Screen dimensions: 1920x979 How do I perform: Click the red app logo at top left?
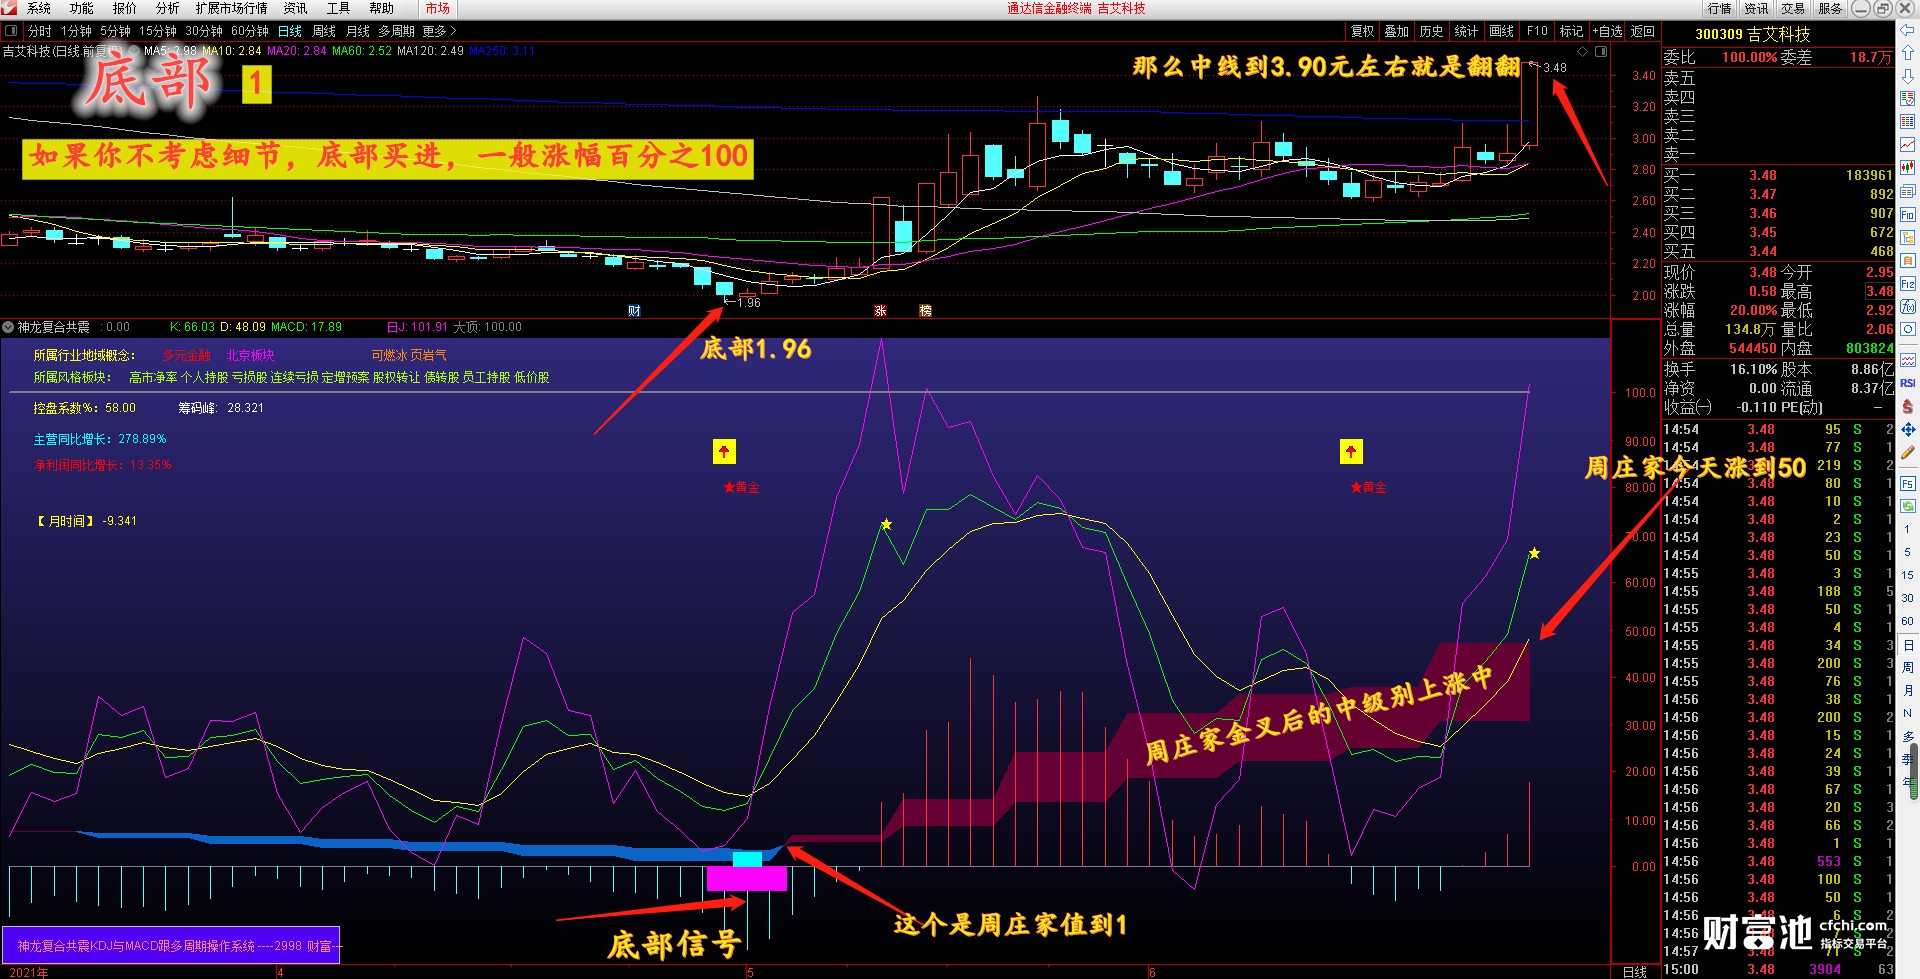[7, 8]
